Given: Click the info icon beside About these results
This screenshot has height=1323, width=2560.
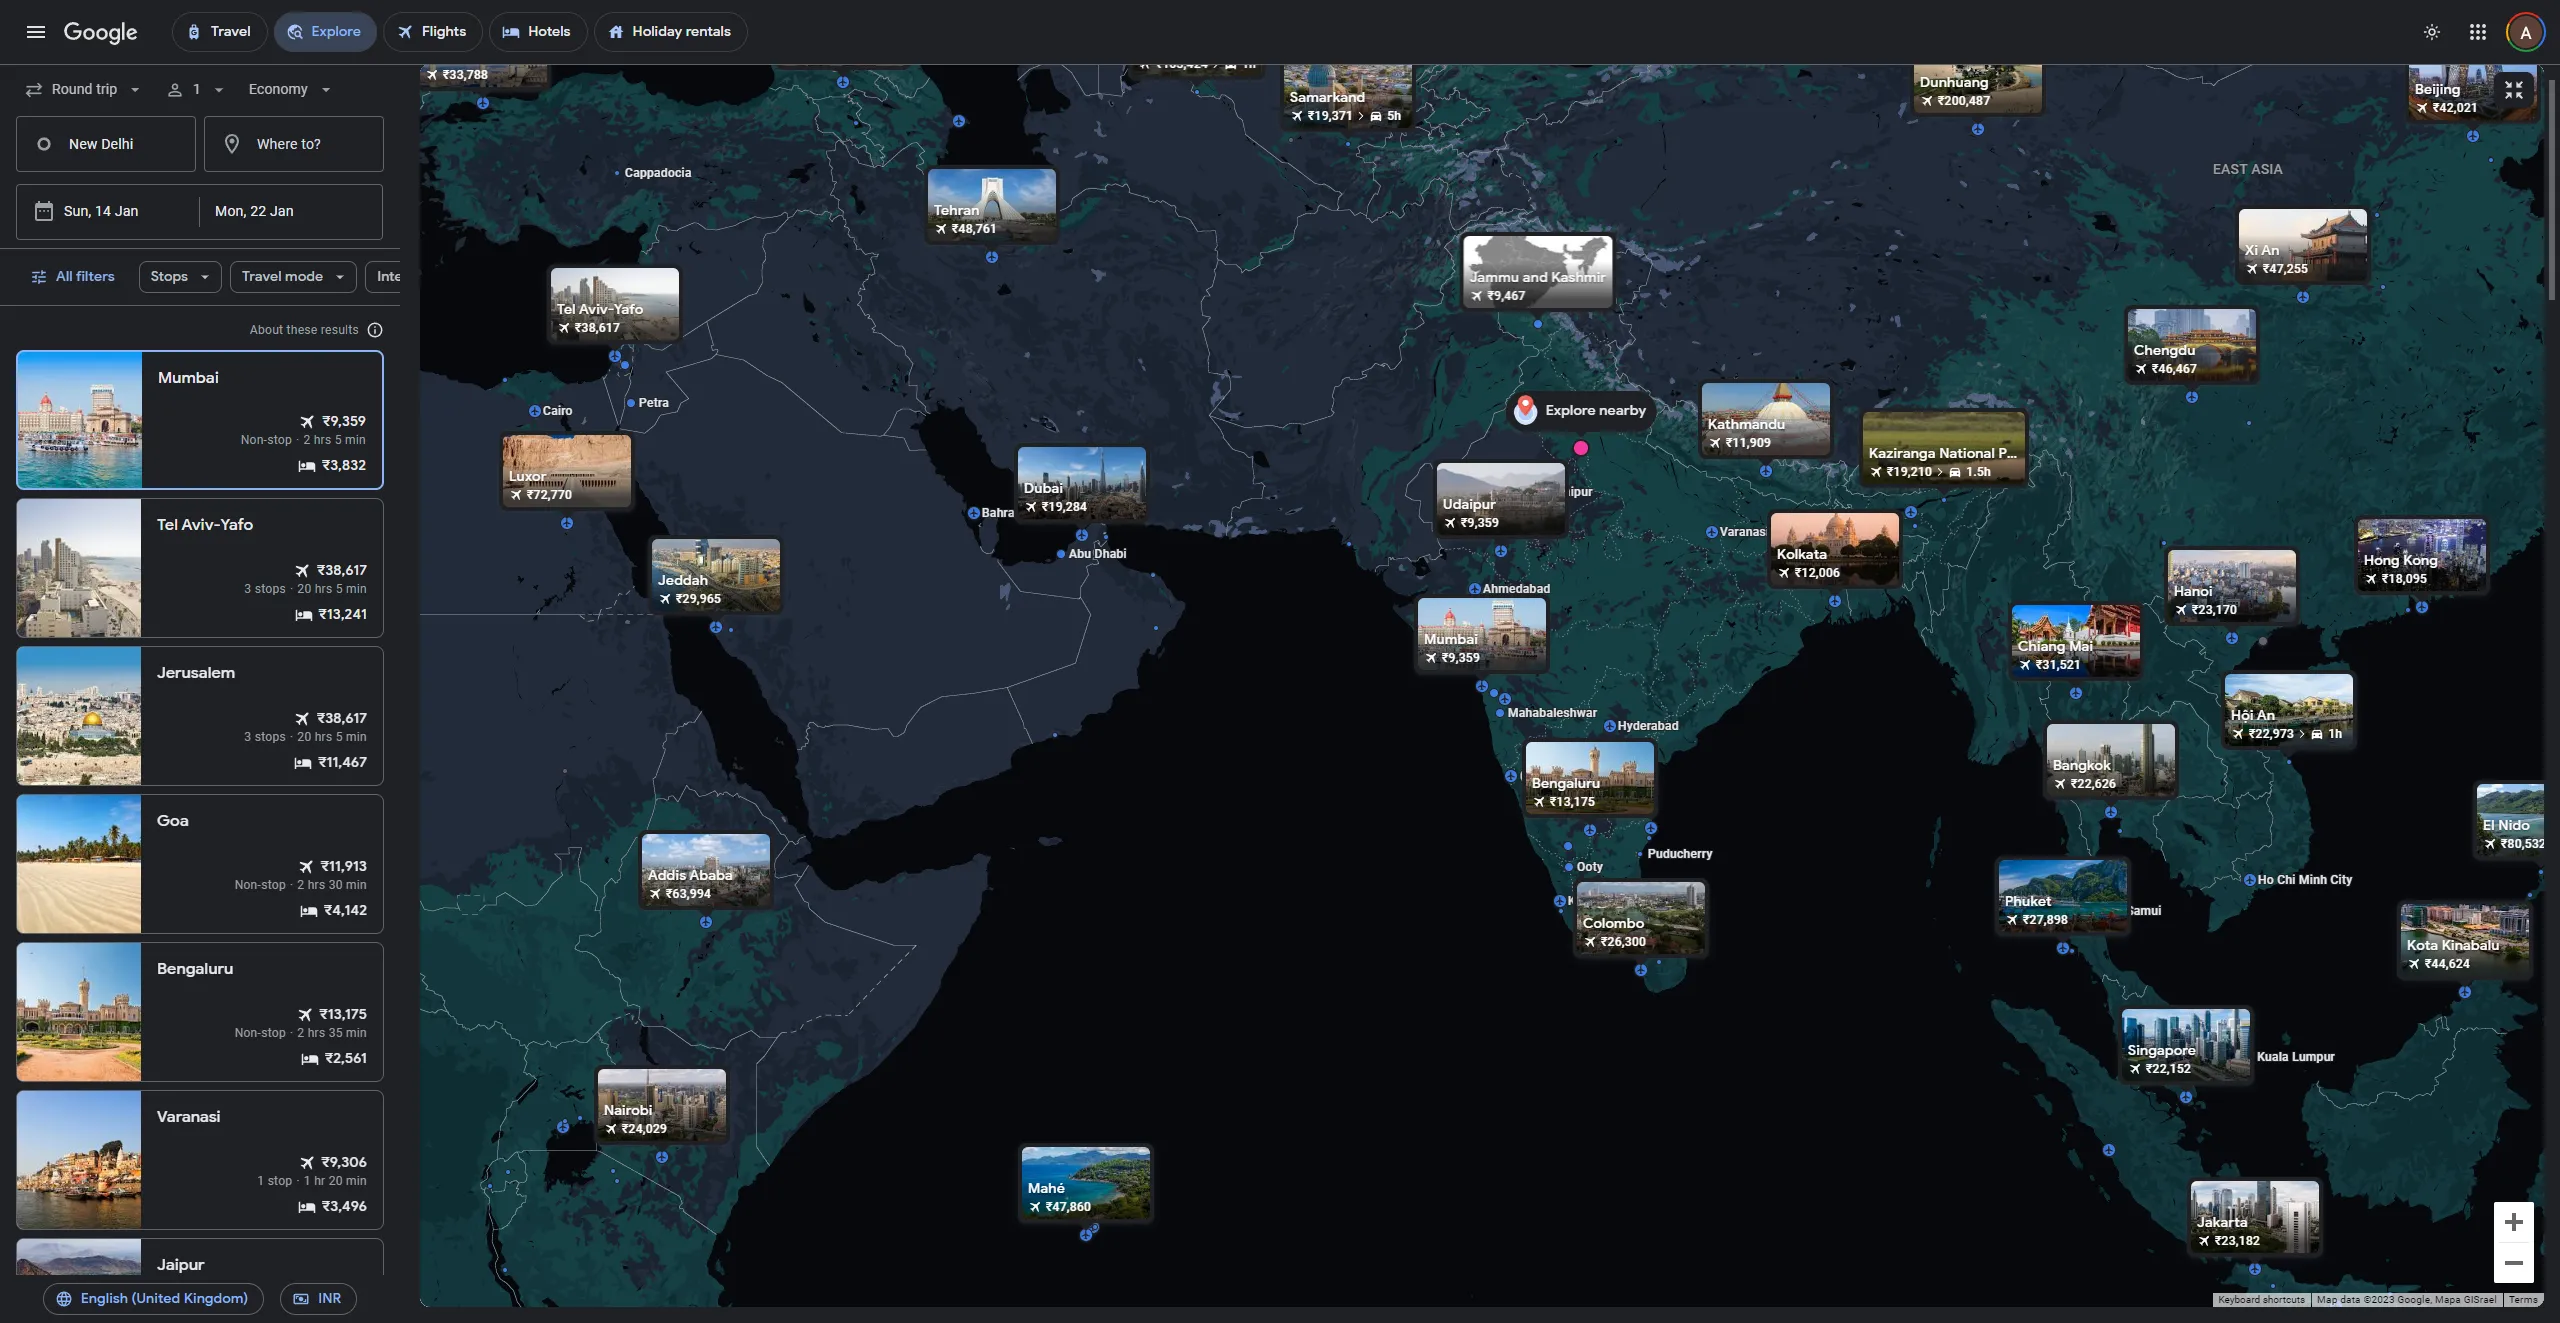Looking at the screenshot, I should (375, 330).
